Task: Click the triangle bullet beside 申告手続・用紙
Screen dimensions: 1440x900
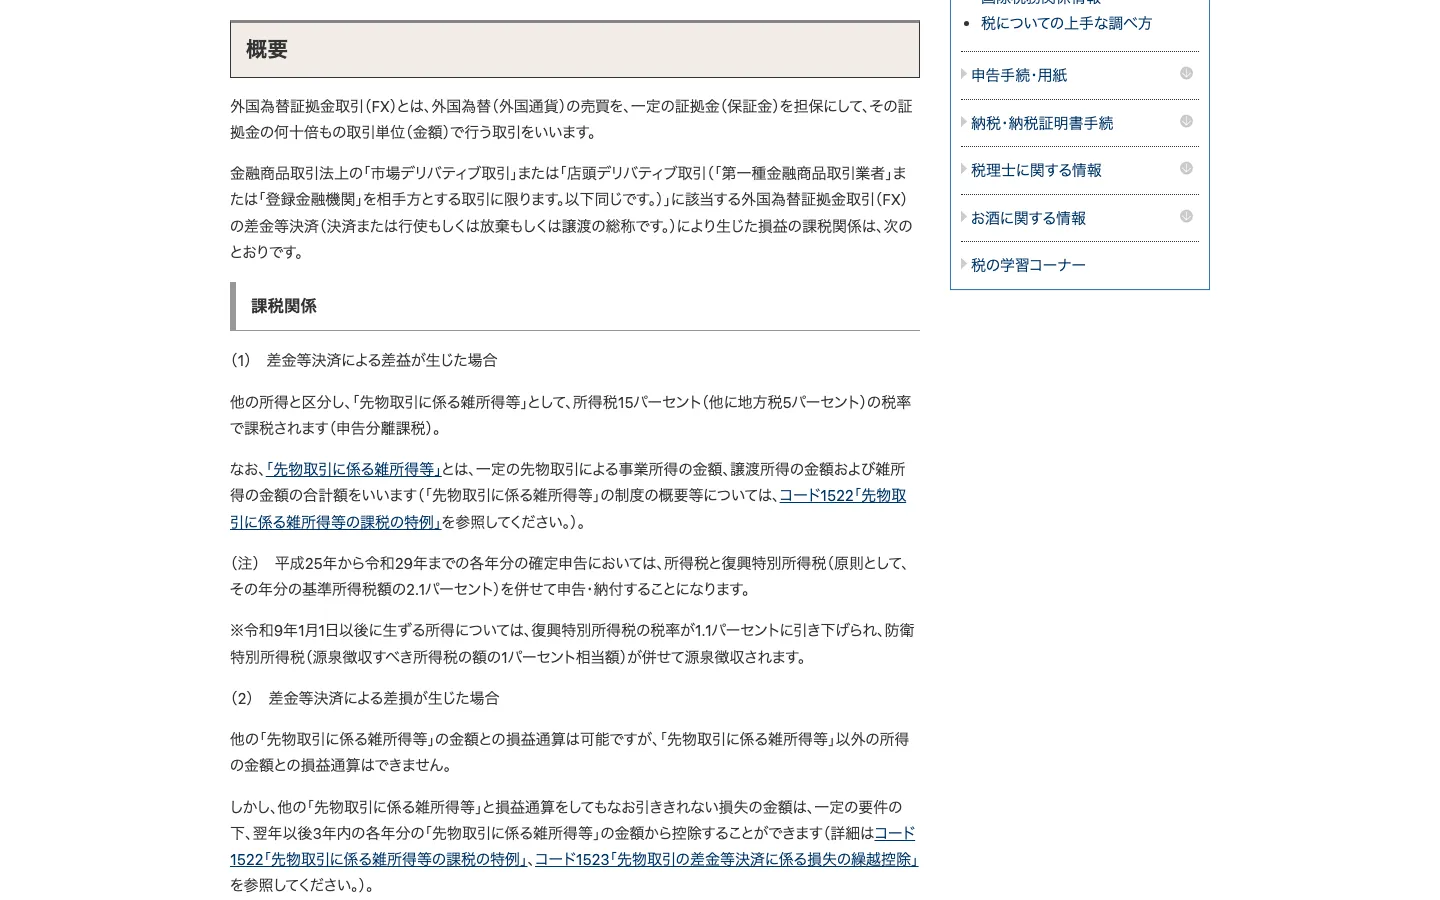Action: pyautogui.click(x=964, y=74)
